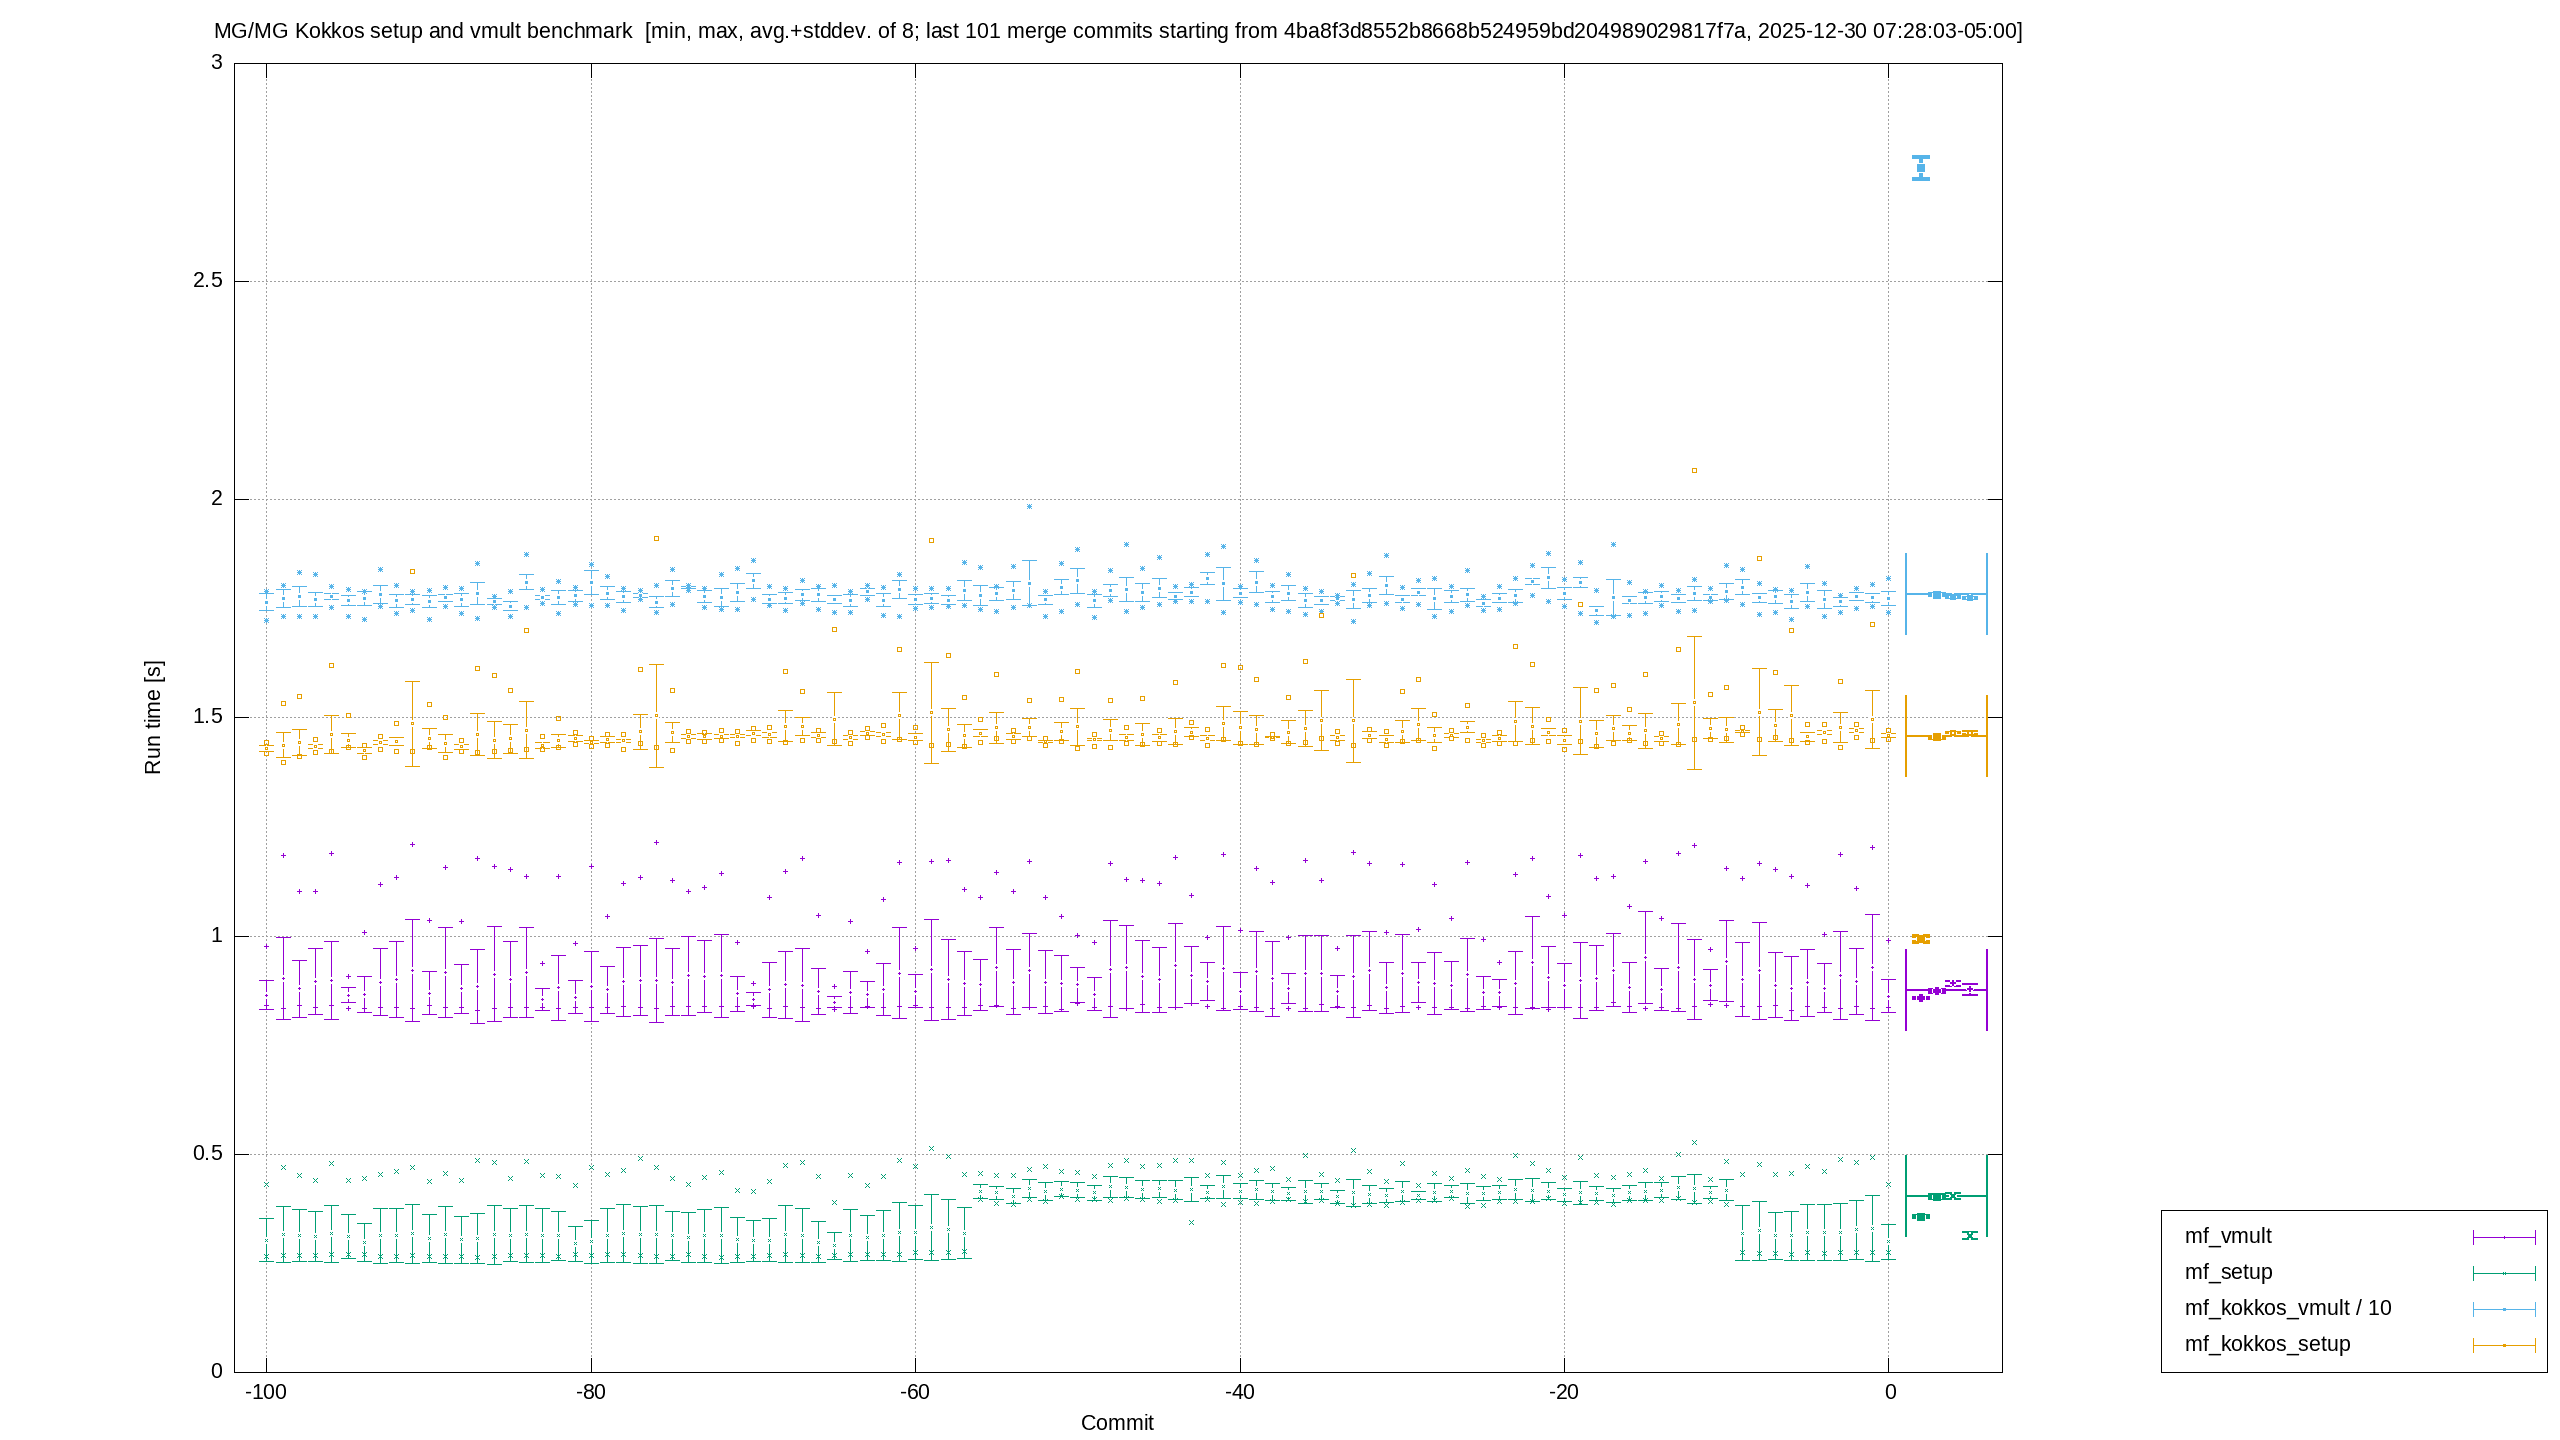The image size is (2560, 1440).
Task: Click the mf_vmult legend label
Action: [x=2228, y=1236]
